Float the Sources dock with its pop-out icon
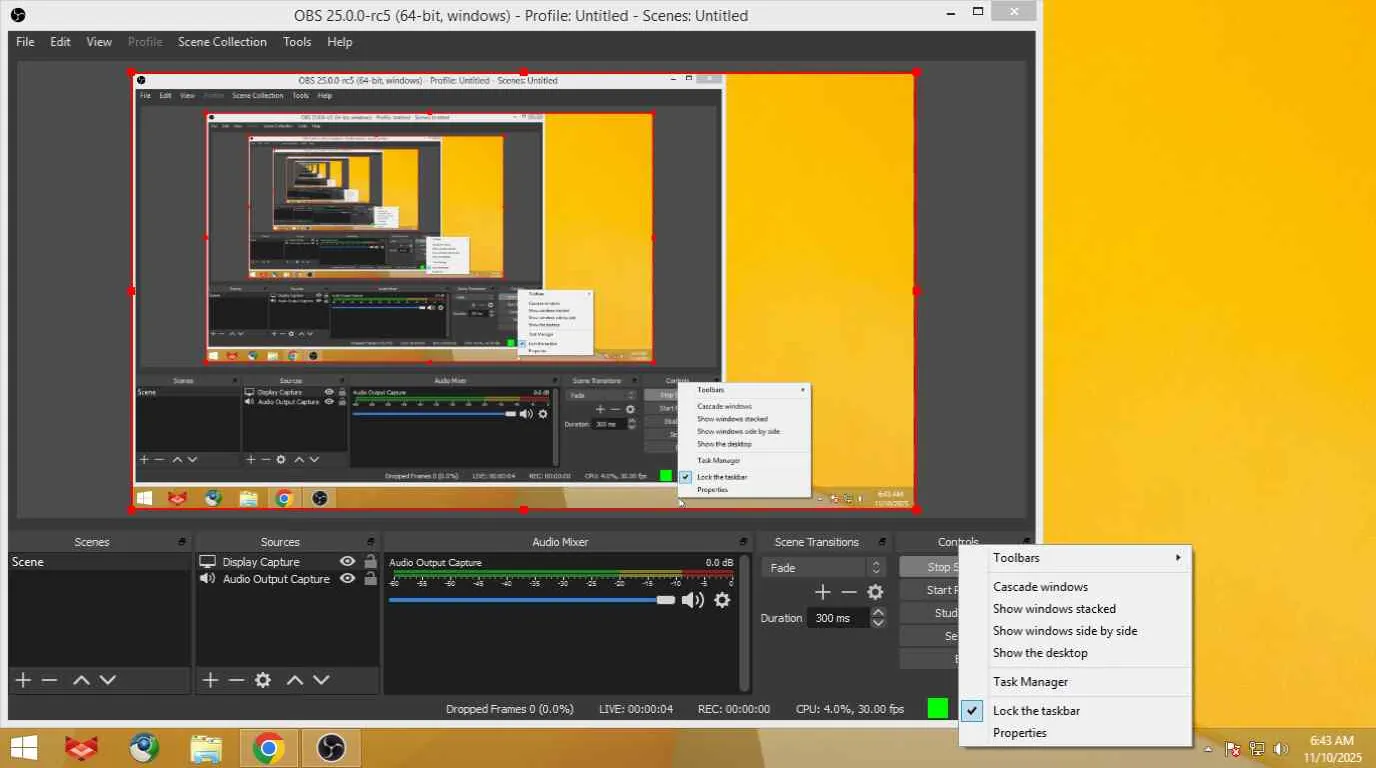1376x768 pixels. point(370,542)
